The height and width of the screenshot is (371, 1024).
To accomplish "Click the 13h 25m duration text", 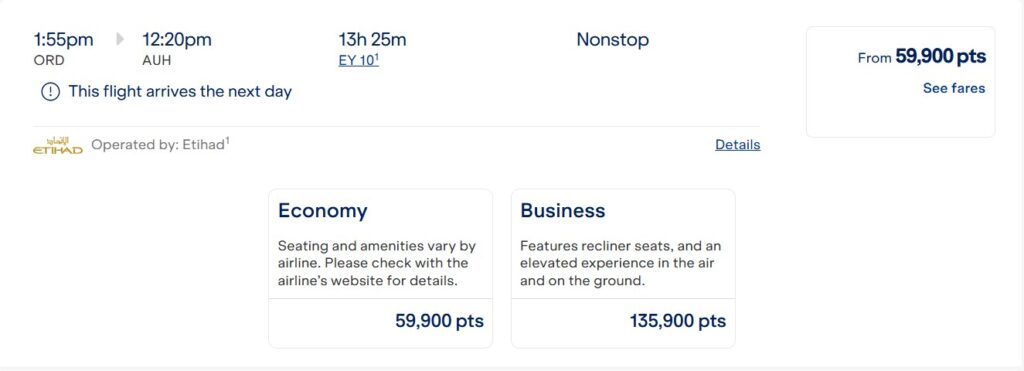I will pos(372,40).
